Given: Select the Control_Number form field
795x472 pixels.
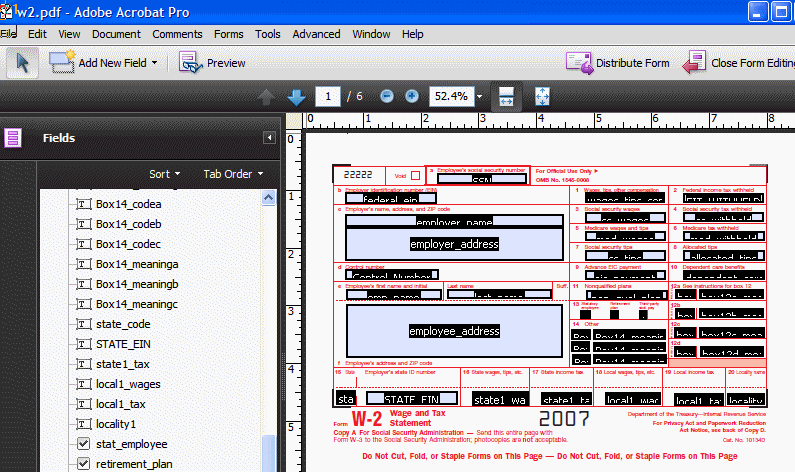Looking at the screenshot, I should pyautogui.click(x=392, y=275).
